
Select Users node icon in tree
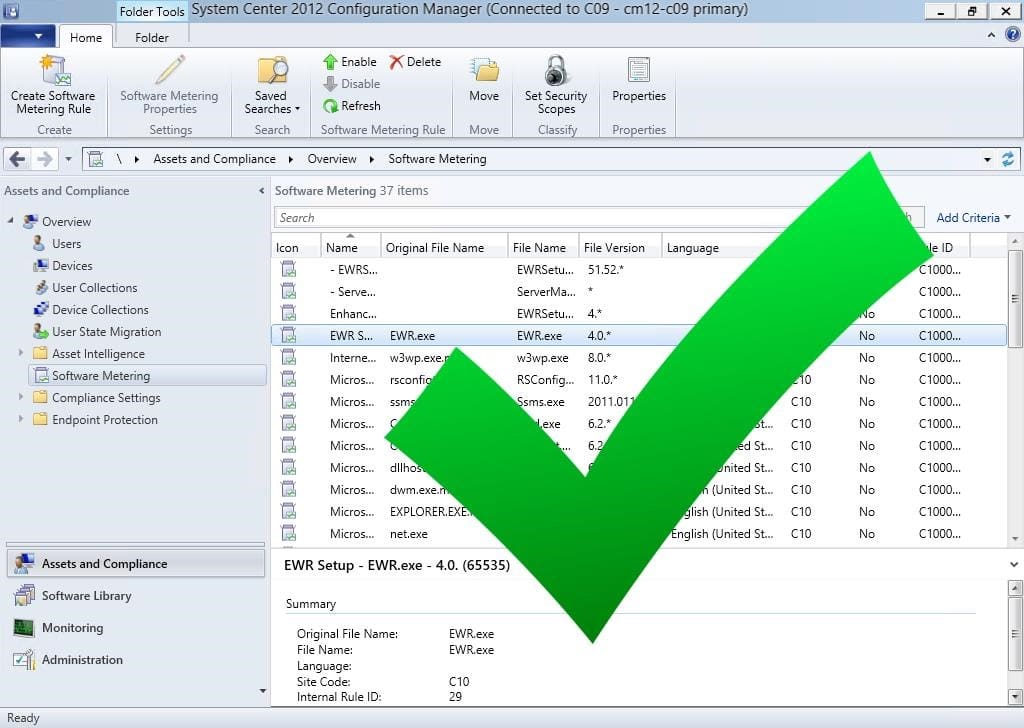pyautogui.click(x=39, y=244)
